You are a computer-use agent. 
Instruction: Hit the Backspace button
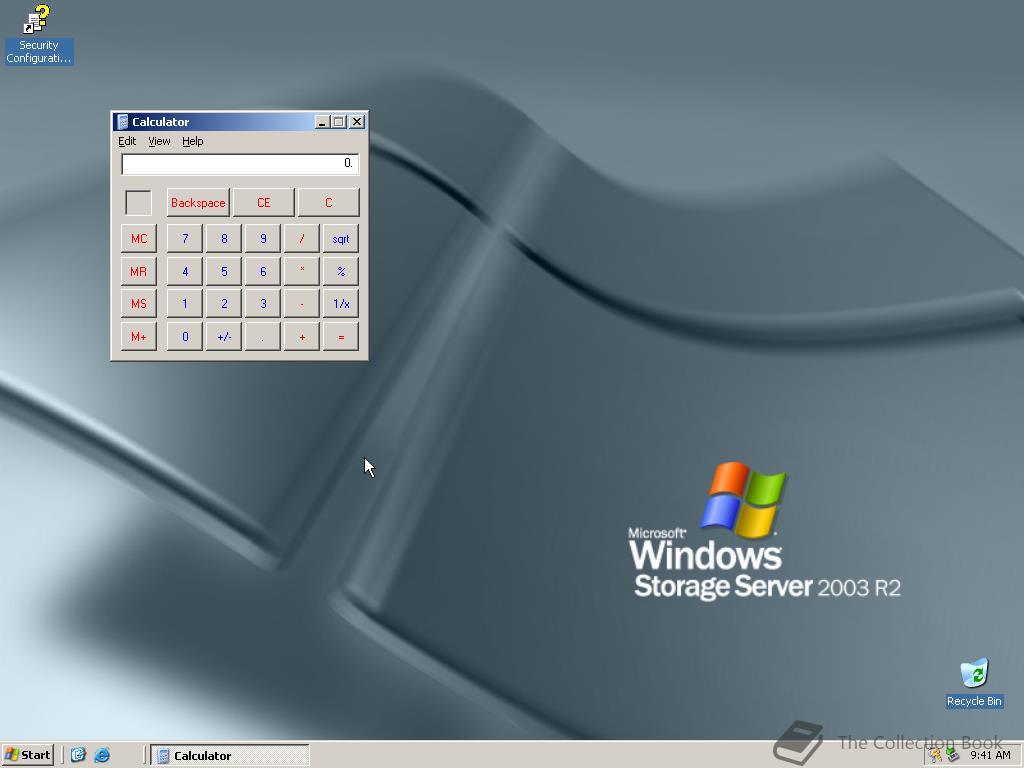198,202
